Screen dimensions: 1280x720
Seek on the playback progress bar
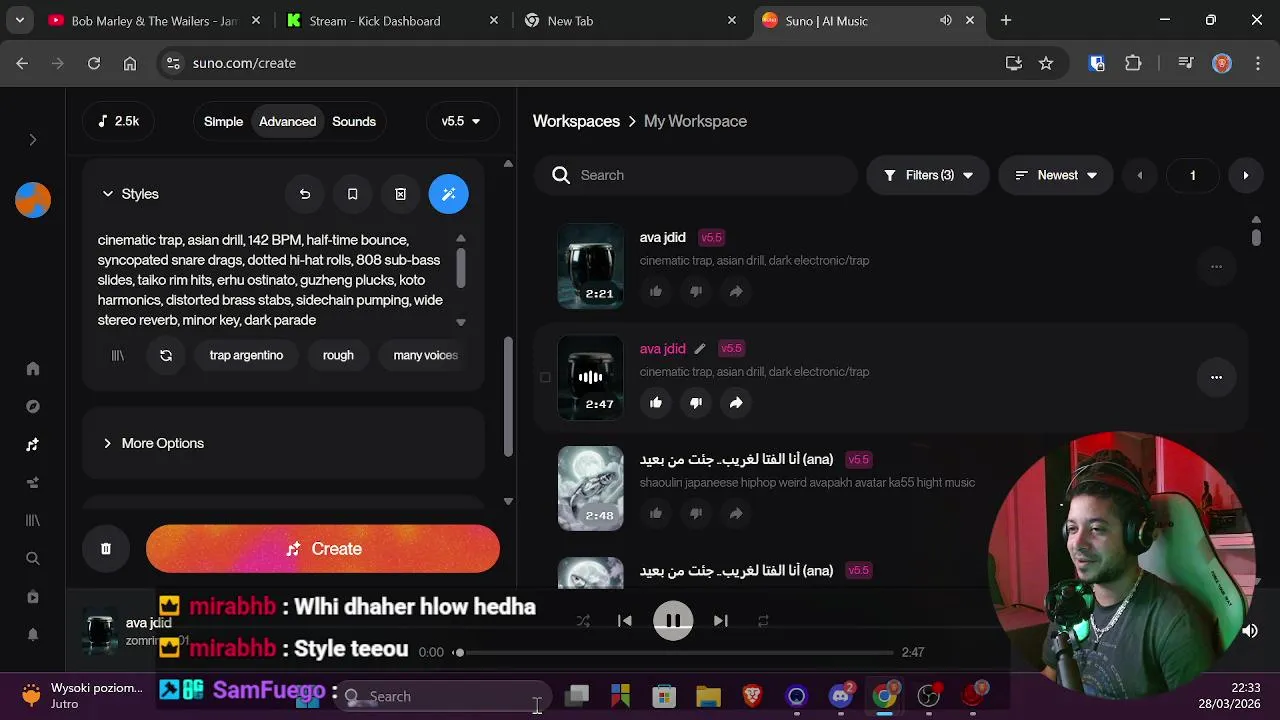pos(676,652)
